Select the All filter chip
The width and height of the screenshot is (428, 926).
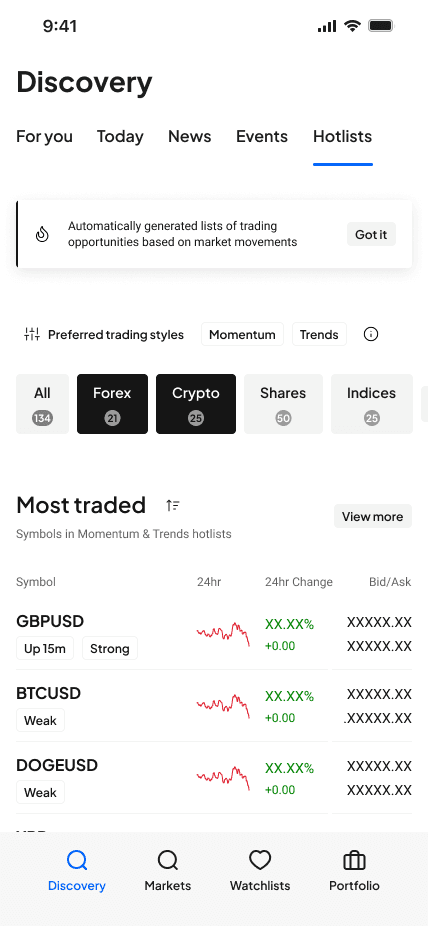coord(43,404)
